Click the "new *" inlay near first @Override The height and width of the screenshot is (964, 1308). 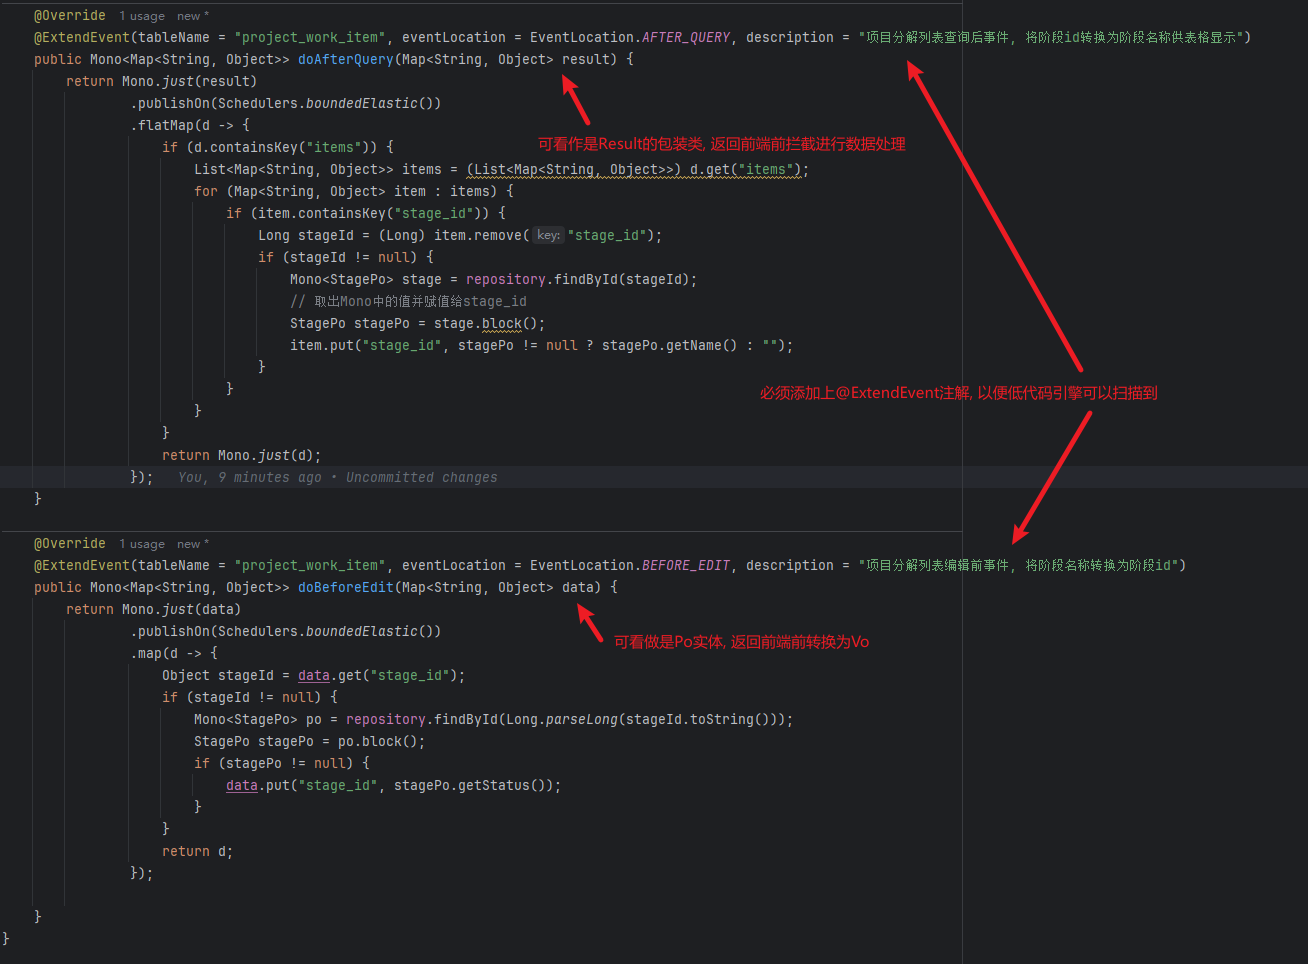[x=191, y=15]
